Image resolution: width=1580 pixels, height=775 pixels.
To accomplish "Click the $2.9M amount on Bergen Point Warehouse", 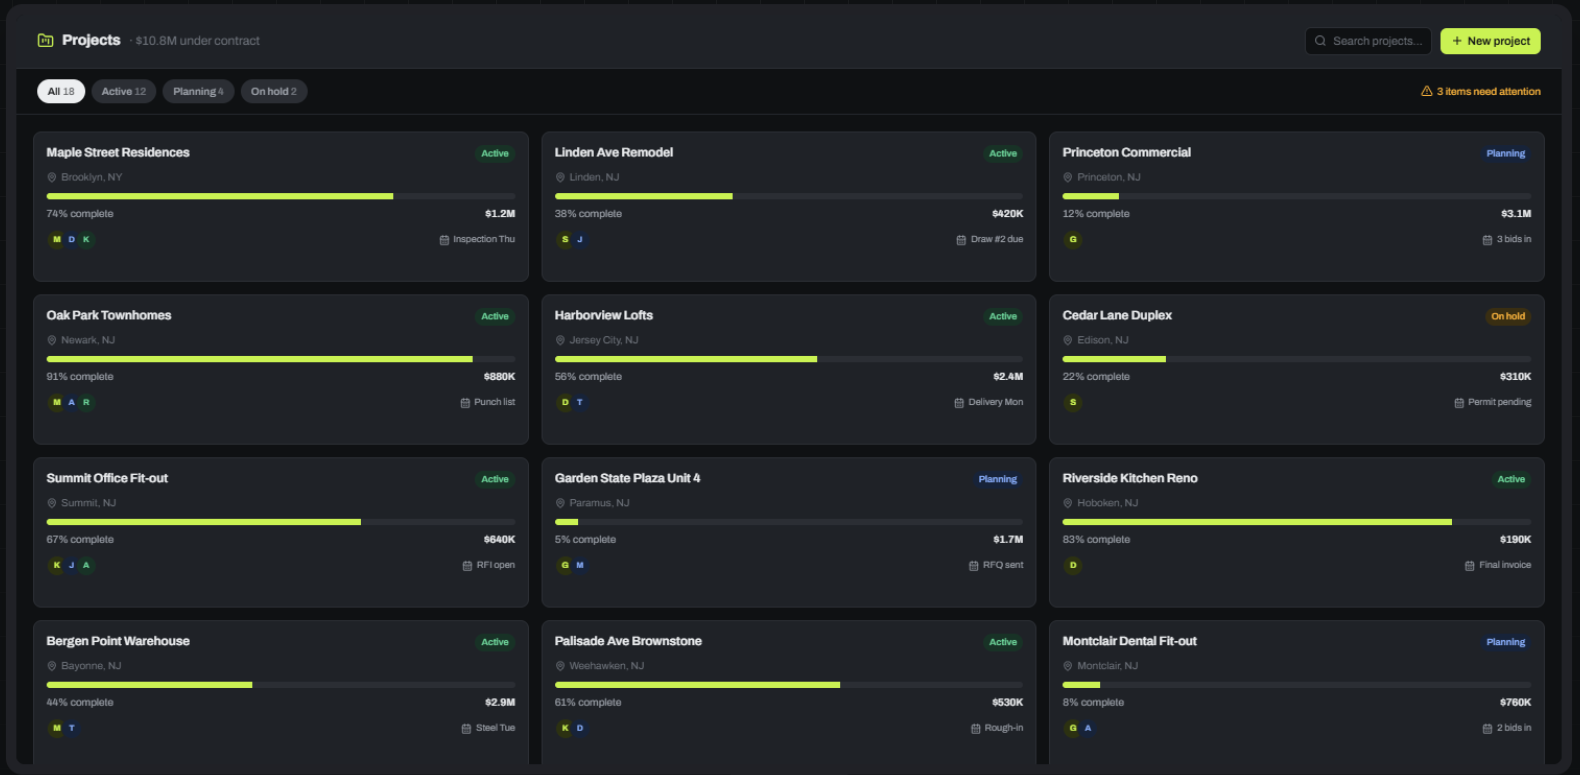I will 500,703.
